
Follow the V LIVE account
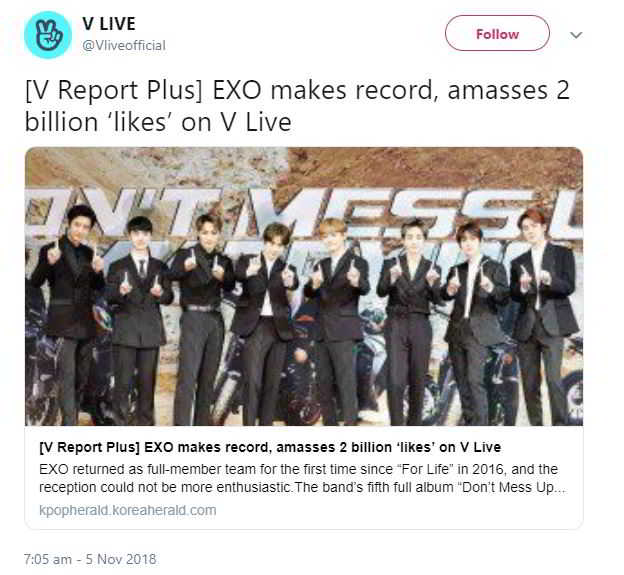tap(497, 33)
